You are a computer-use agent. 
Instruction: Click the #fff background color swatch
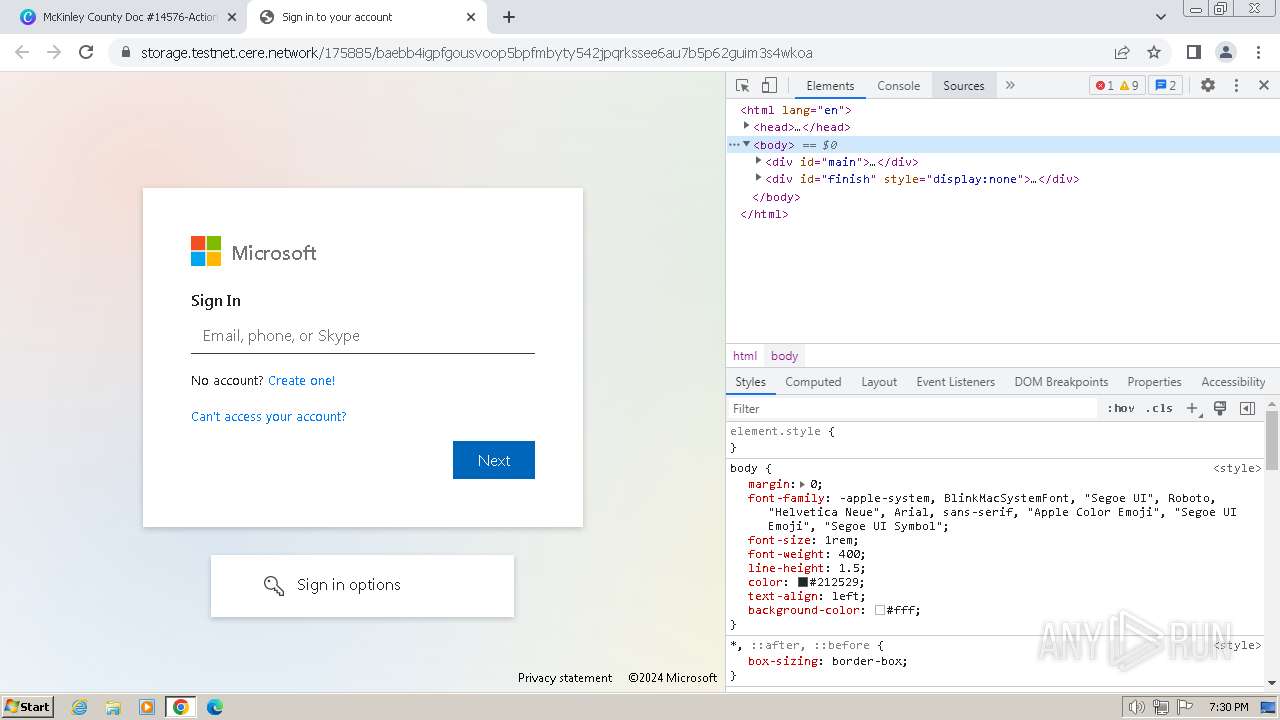[x=880, y=610]
